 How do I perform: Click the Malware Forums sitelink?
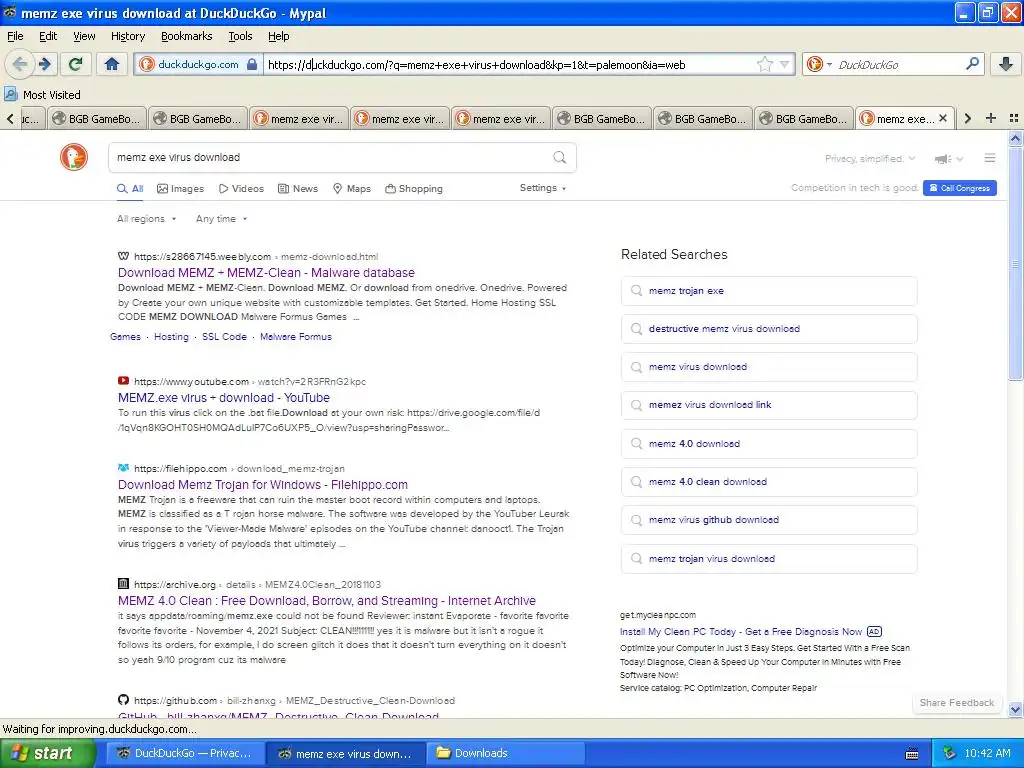pos(296,337)
